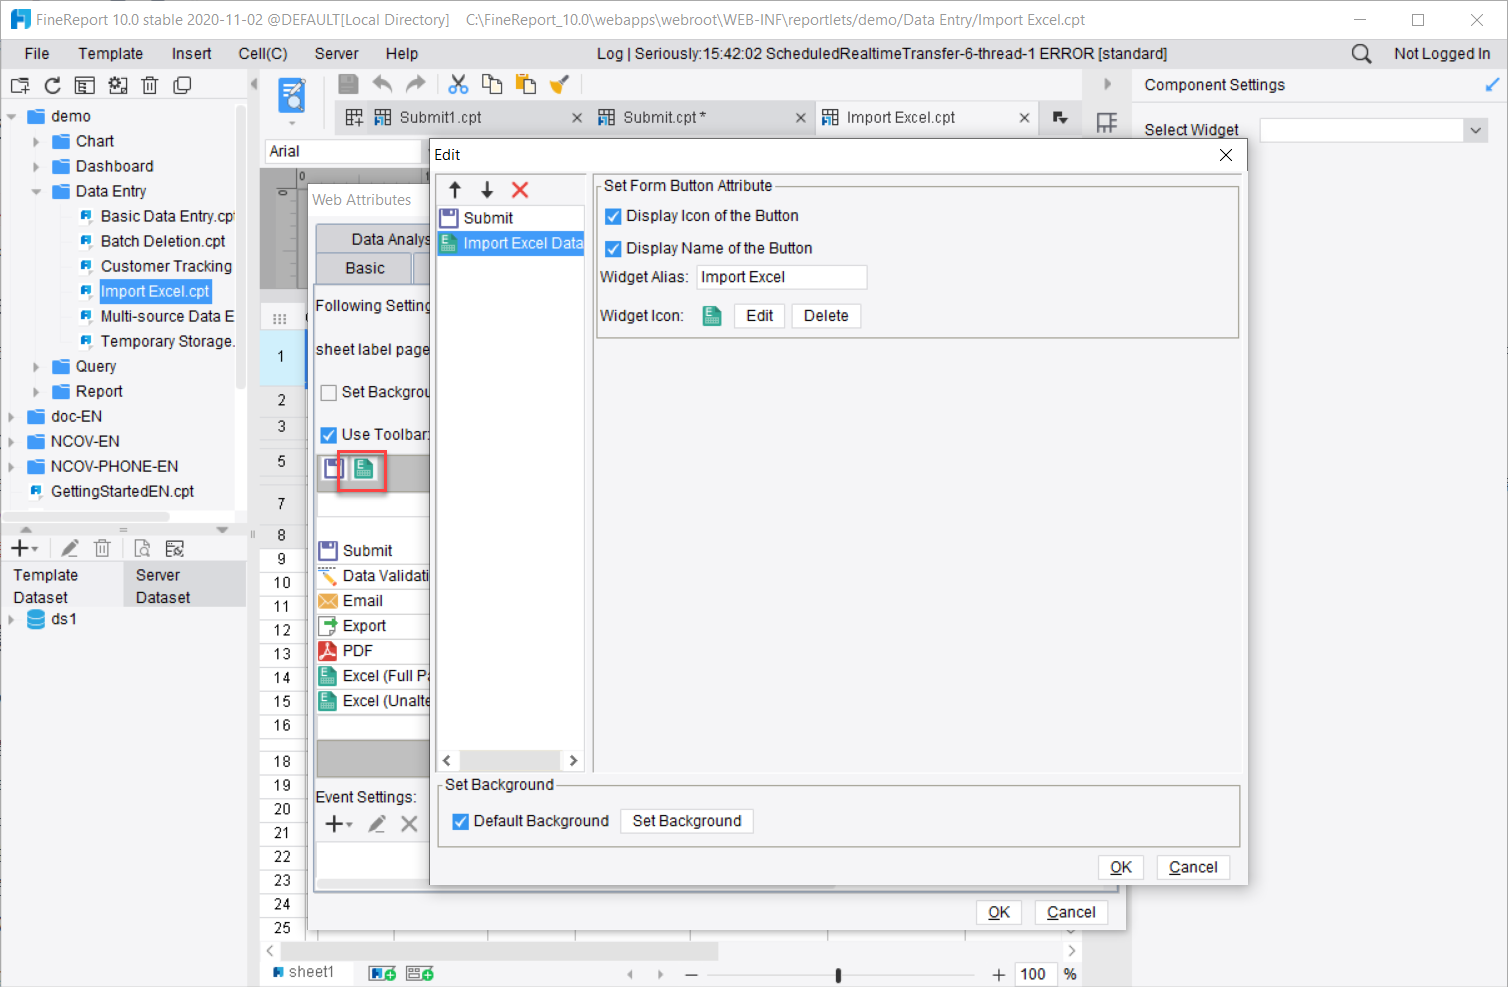Click the pin icon in Component Settings header

click(1492, 85)
